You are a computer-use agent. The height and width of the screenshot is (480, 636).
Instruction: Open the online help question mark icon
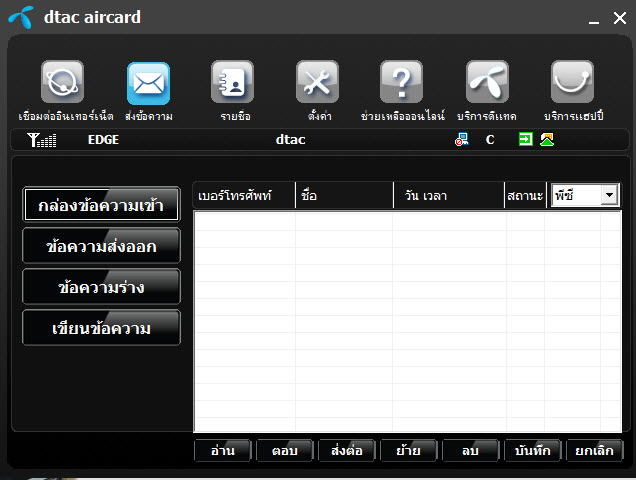tap(401, 82)
